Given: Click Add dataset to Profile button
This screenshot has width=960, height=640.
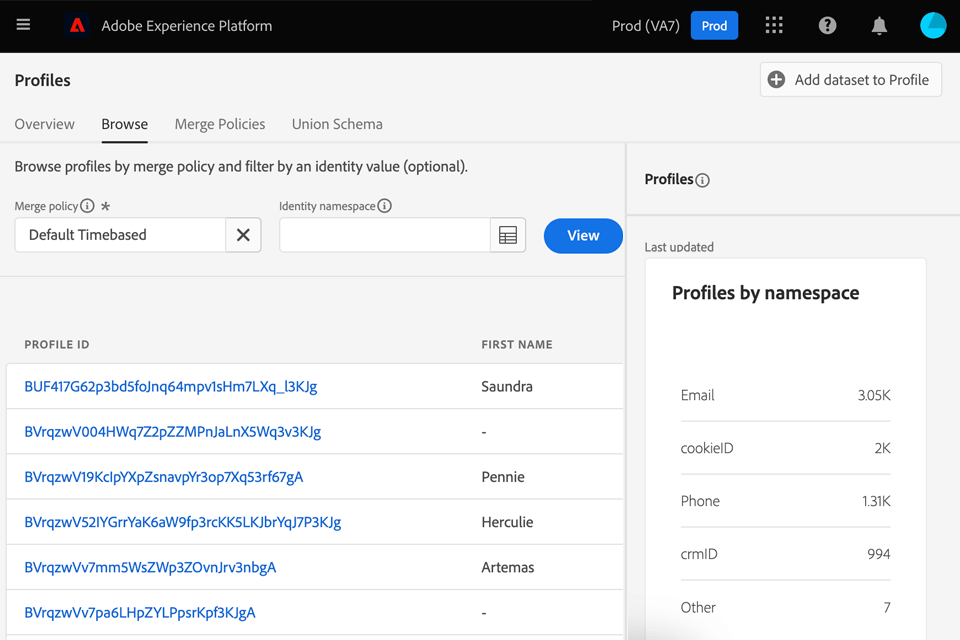Looking at the screenshot, I should point(850,80).
